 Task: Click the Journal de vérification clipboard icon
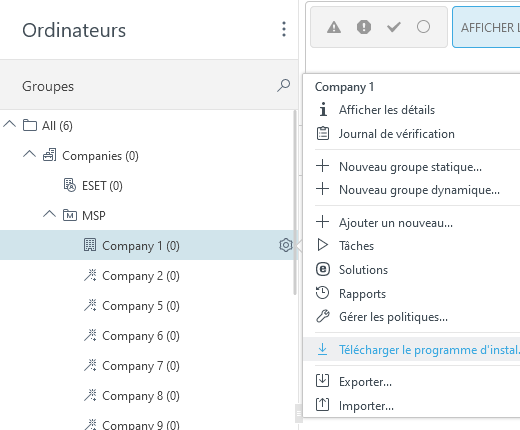click(323, 133)
